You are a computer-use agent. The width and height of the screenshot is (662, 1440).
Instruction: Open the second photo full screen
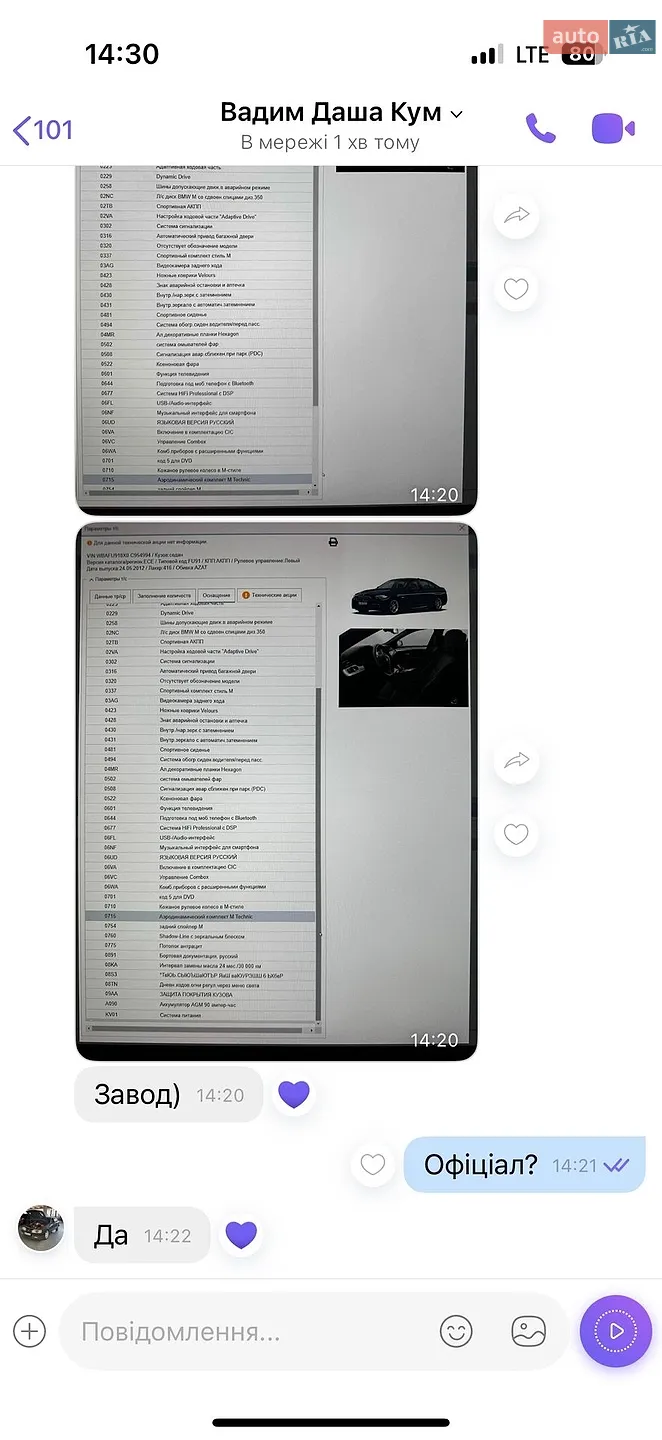(x=276, y=791)
